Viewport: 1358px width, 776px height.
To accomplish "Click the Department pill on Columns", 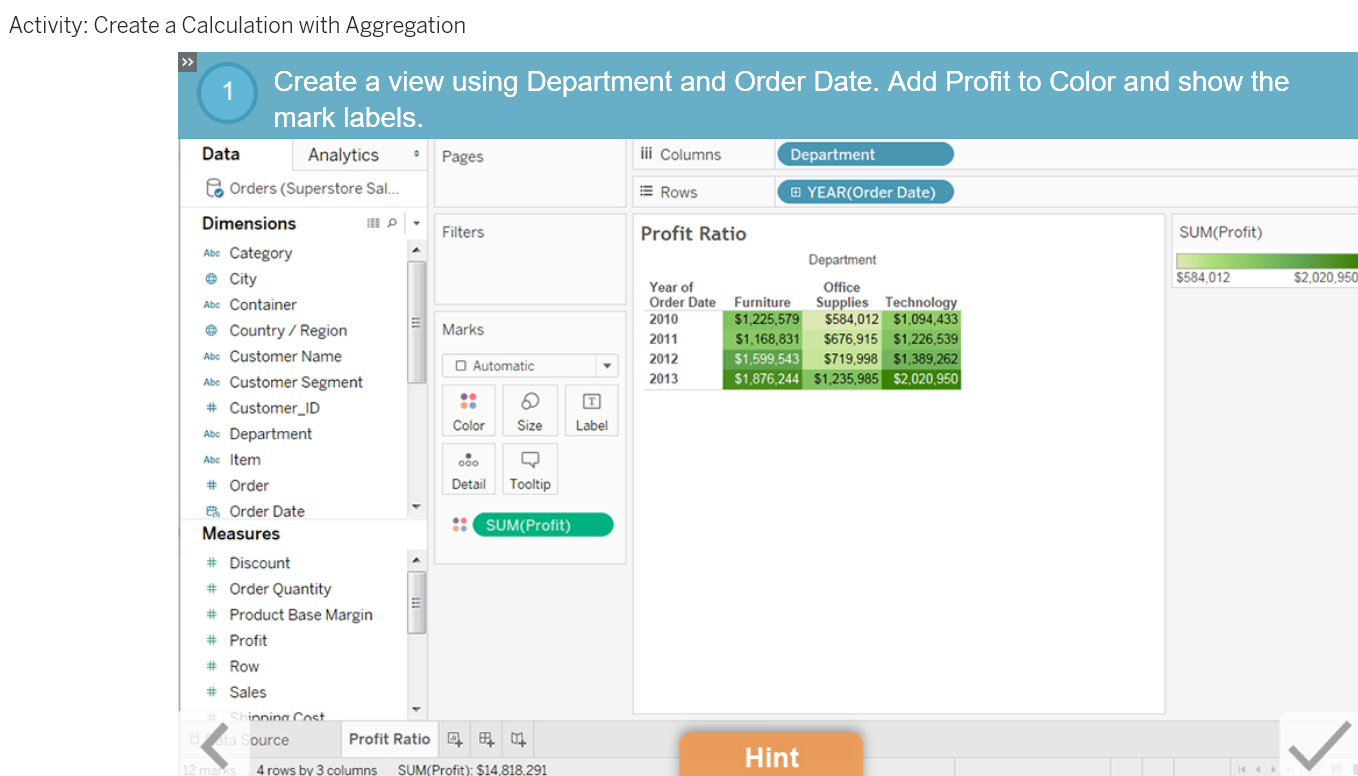I will coord(865,154).
